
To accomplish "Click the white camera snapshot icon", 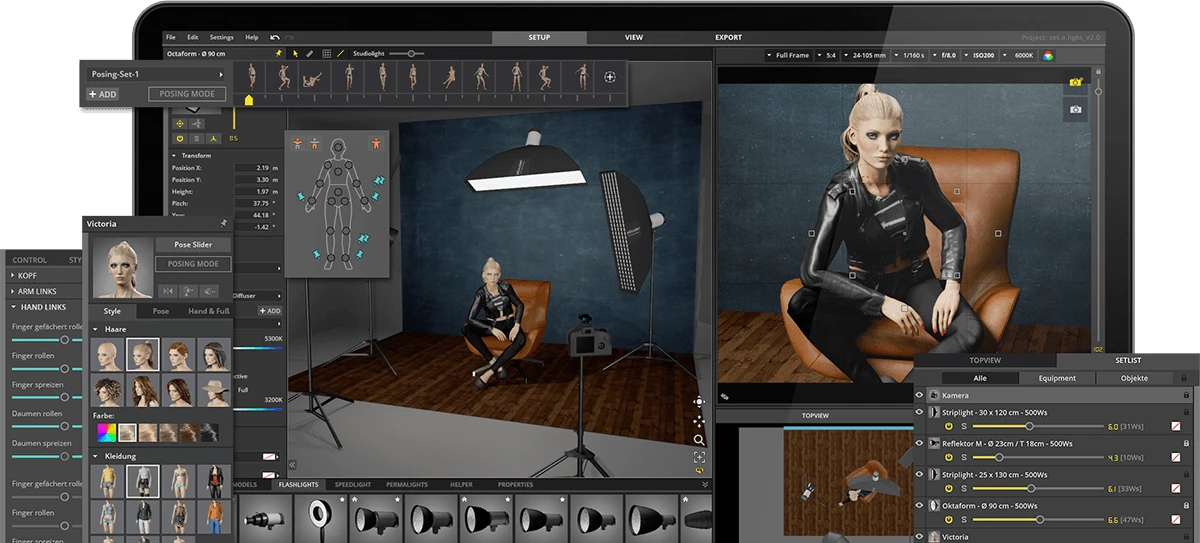I will point(1076,110).
